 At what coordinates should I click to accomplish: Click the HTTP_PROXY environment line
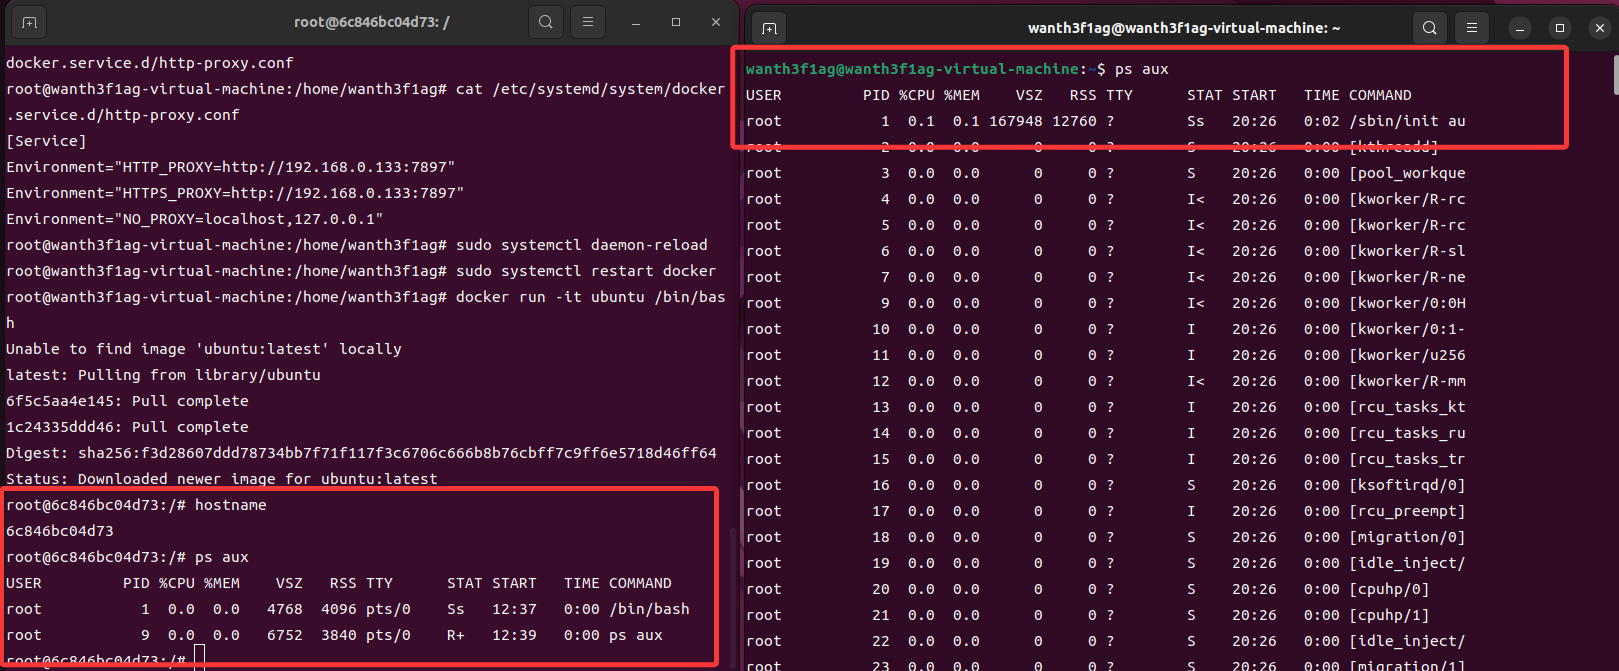tap(230, 167)
